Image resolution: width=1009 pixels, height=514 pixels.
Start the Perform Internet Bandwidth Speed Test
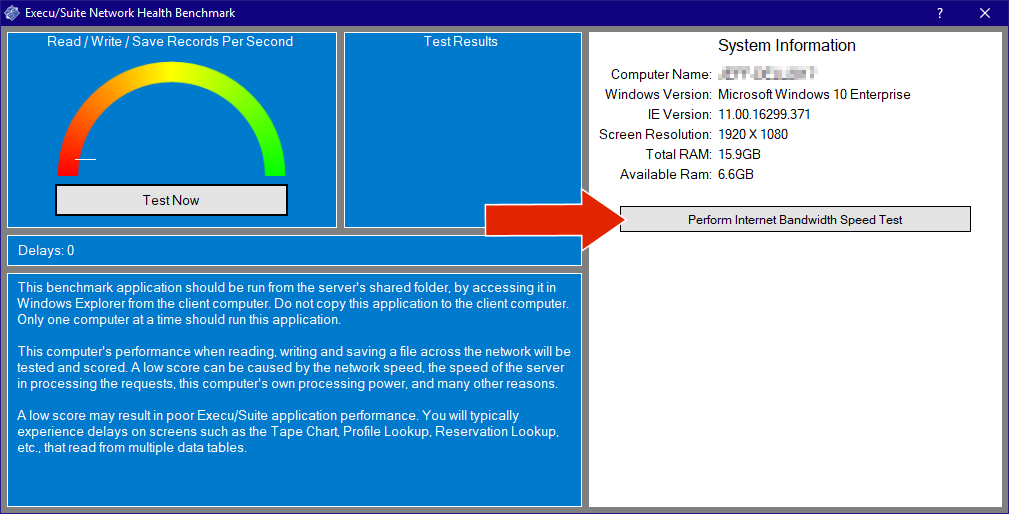(x=795, y=219)
